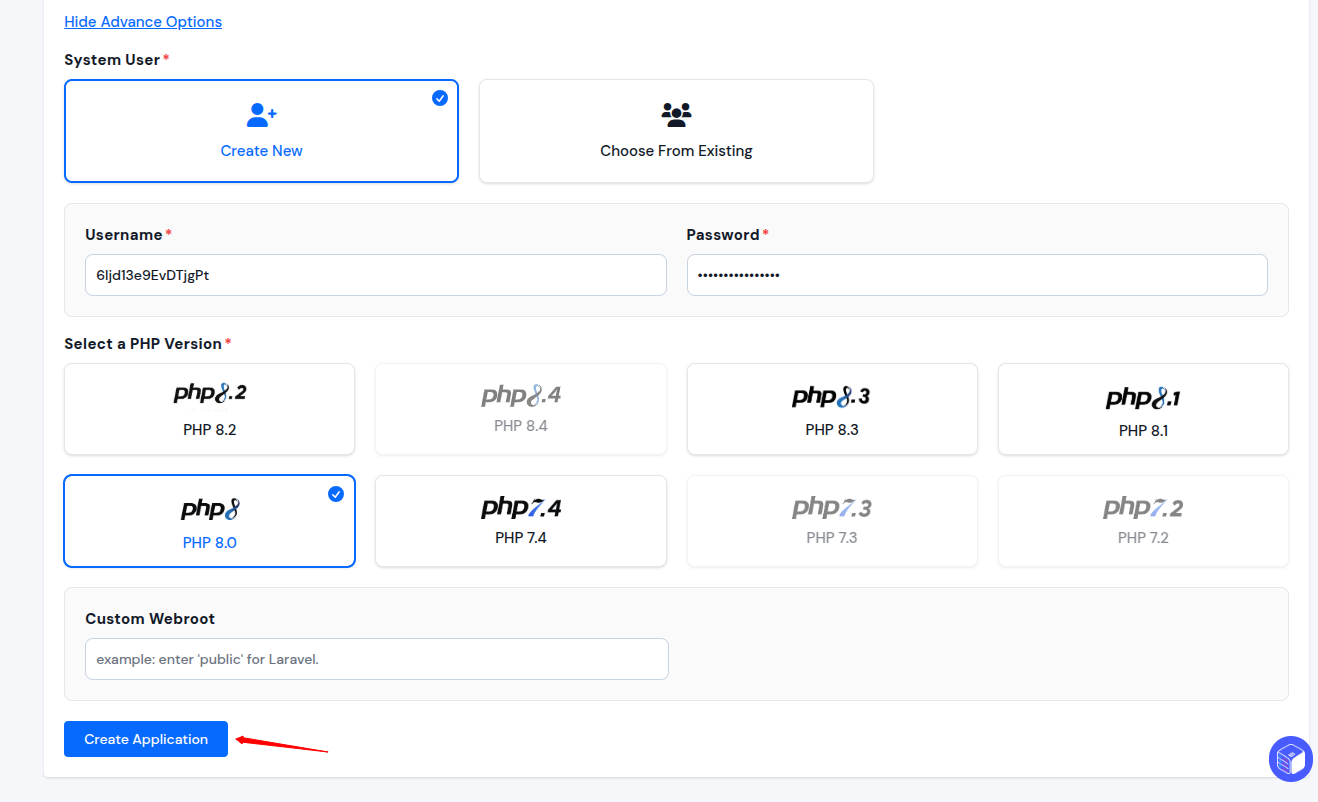
Task: Click the PHP 7.3 logo
Action: 831,507
